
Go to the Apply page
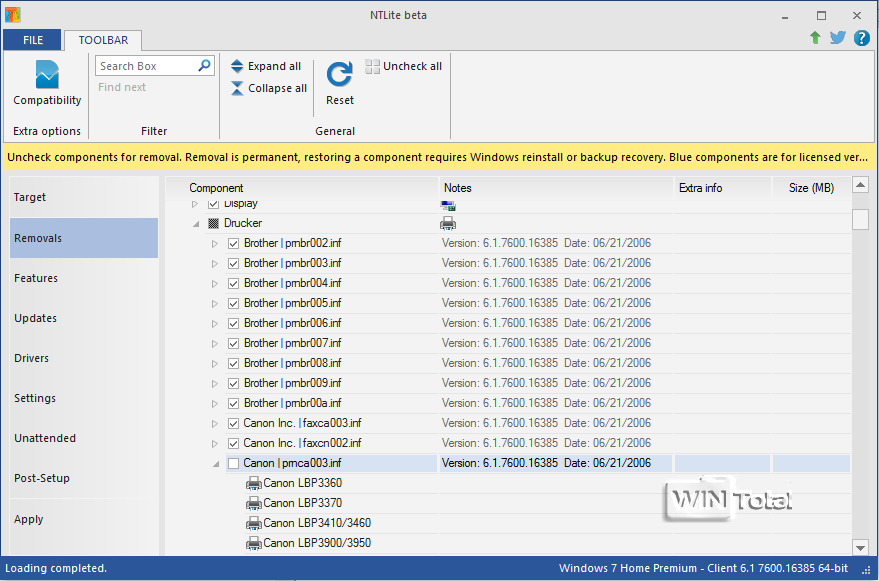29,519
